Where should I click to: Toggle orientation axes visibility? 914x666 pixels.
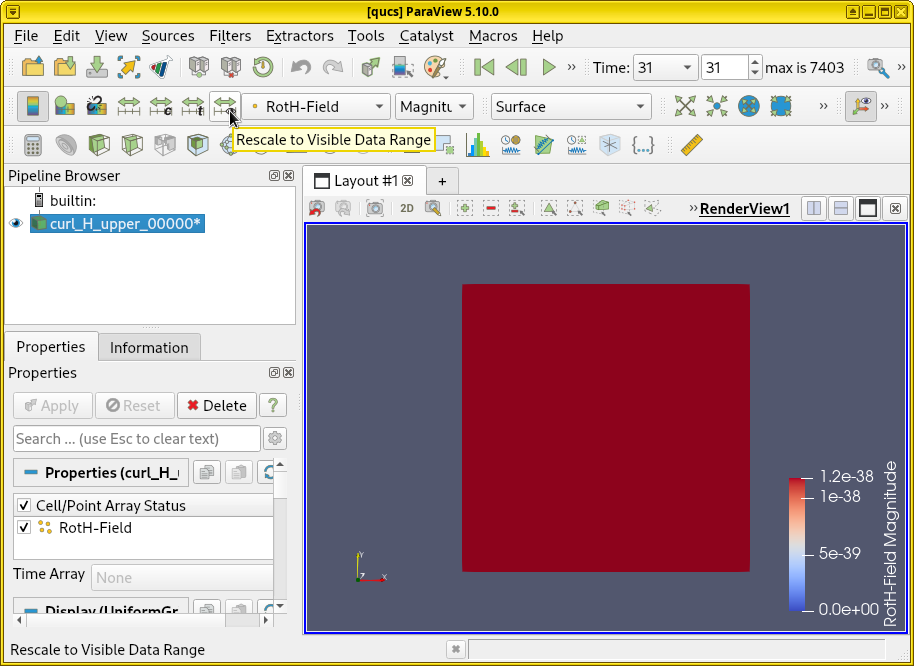[859, 106]
